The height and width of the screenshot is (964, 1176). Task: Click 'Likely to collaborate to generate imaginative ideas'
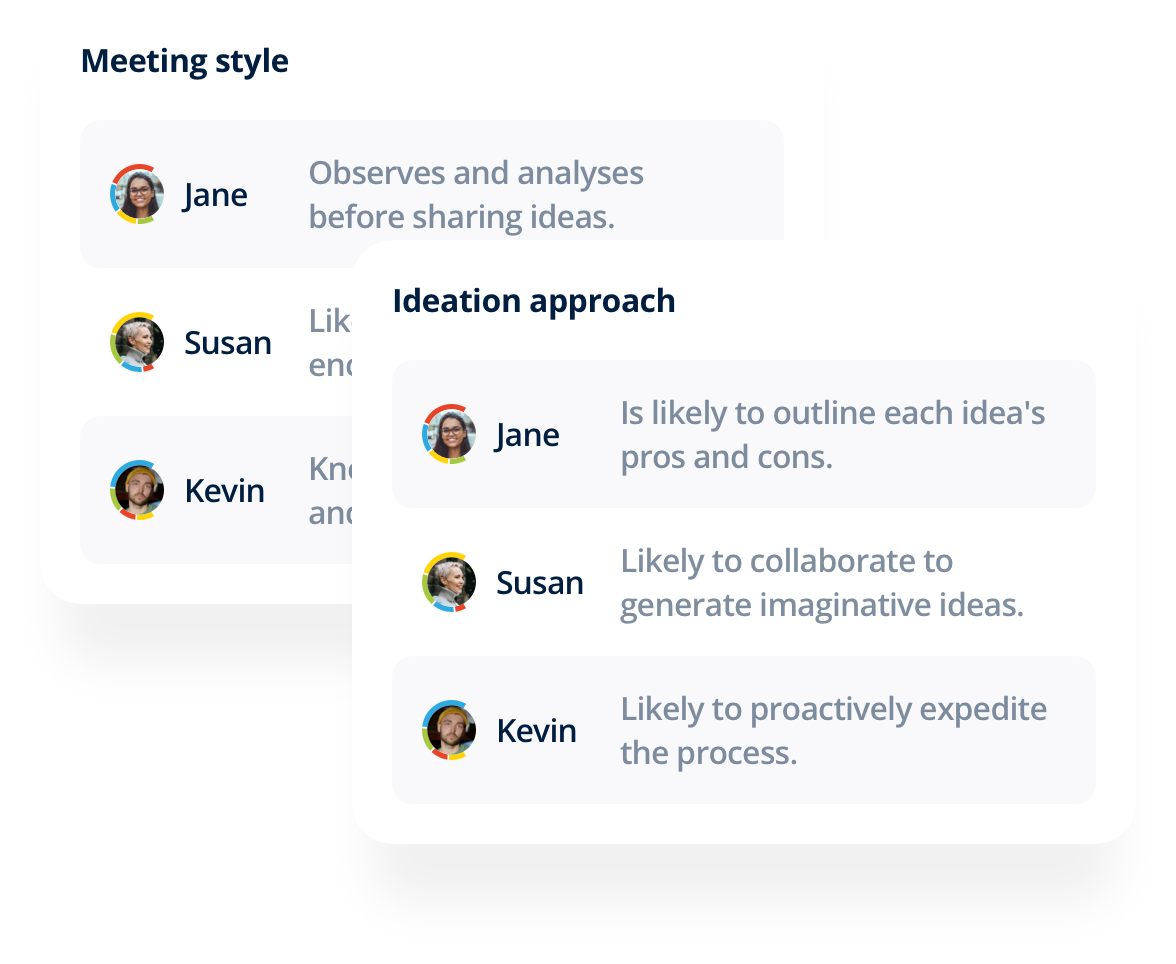point(822,583)
